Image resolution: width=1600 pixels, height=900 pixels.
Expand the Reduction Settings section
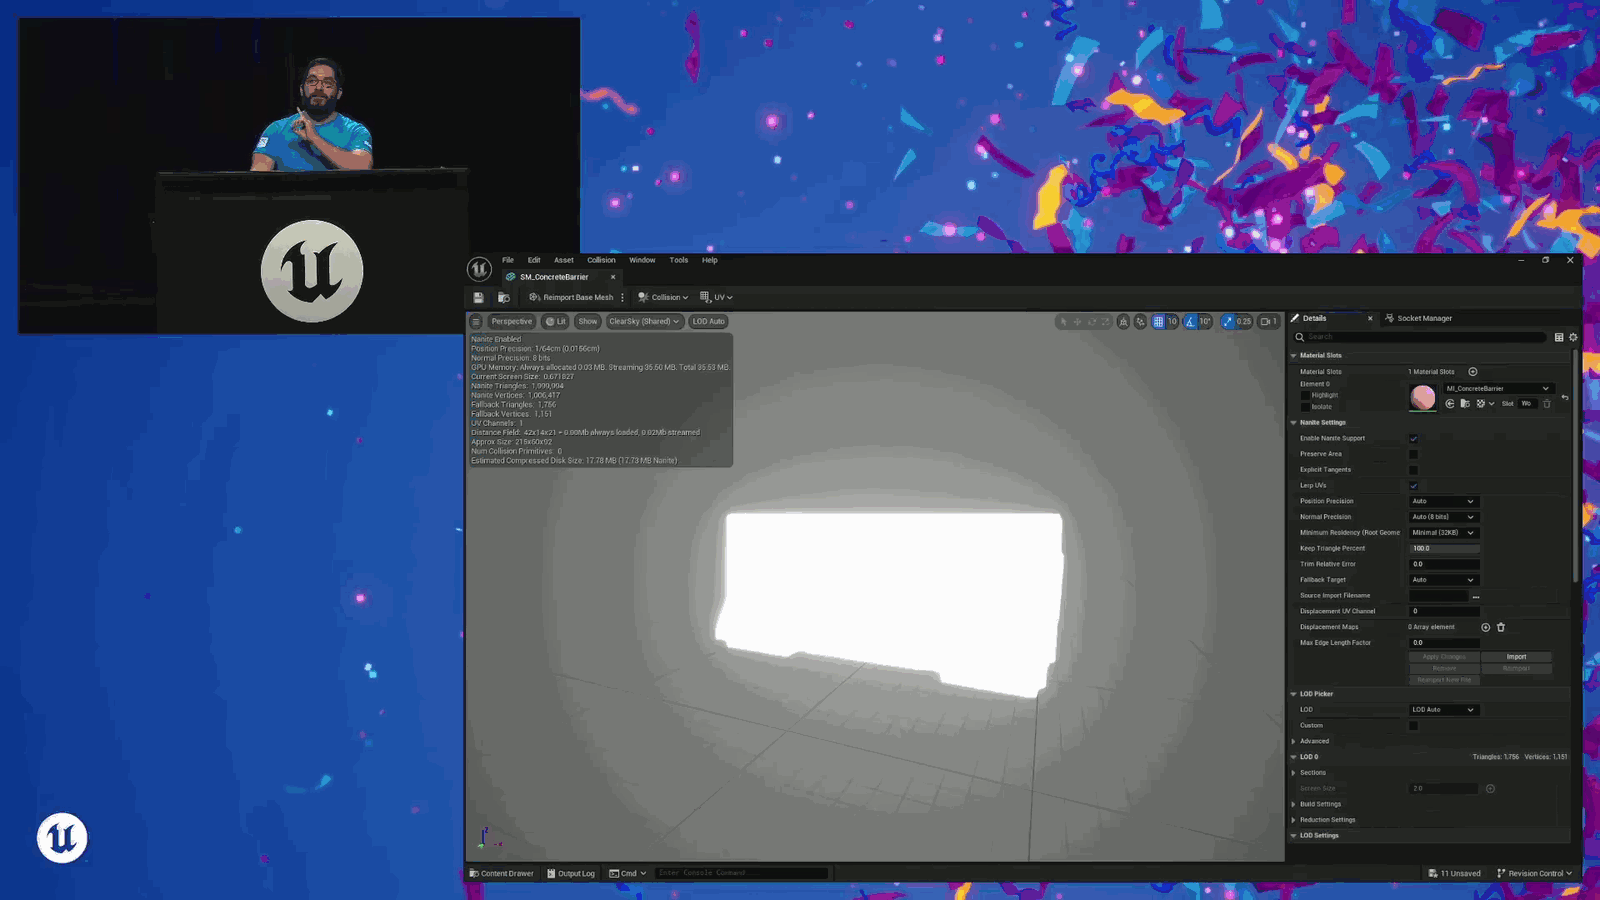click(1294, 820)
